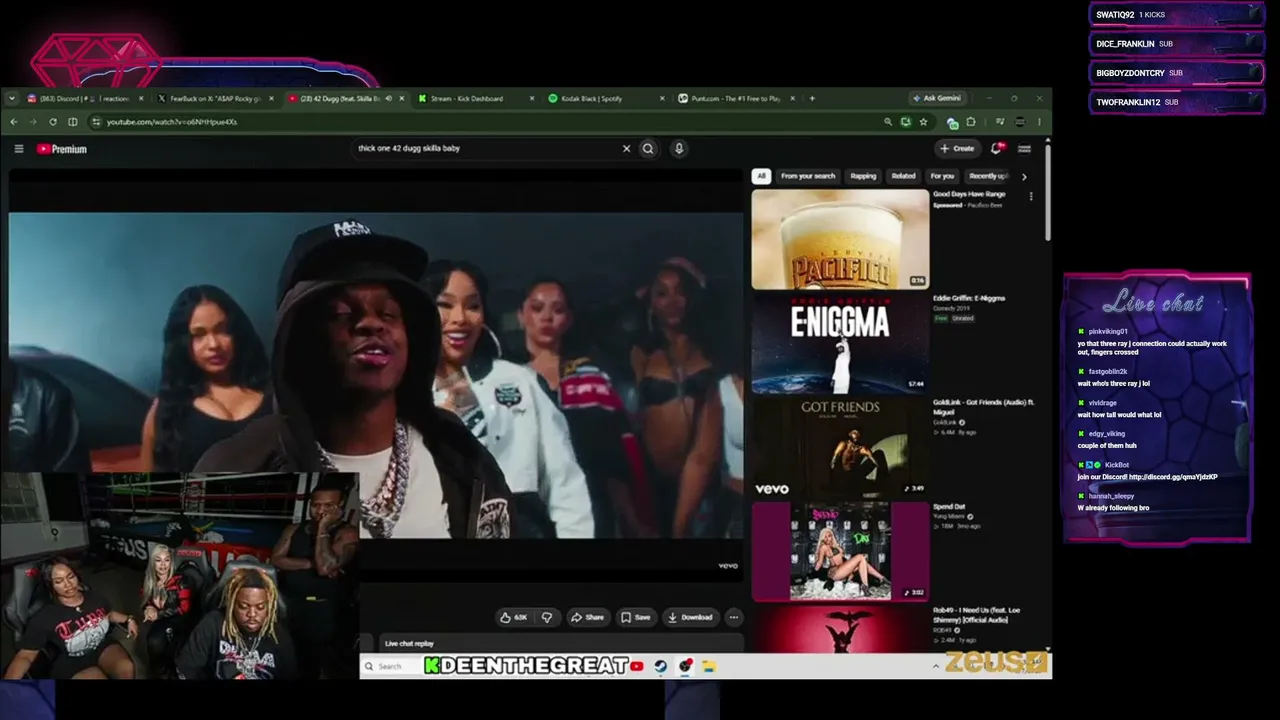Open more actions under the video
Screen dimensions: 1280x720
733,617
